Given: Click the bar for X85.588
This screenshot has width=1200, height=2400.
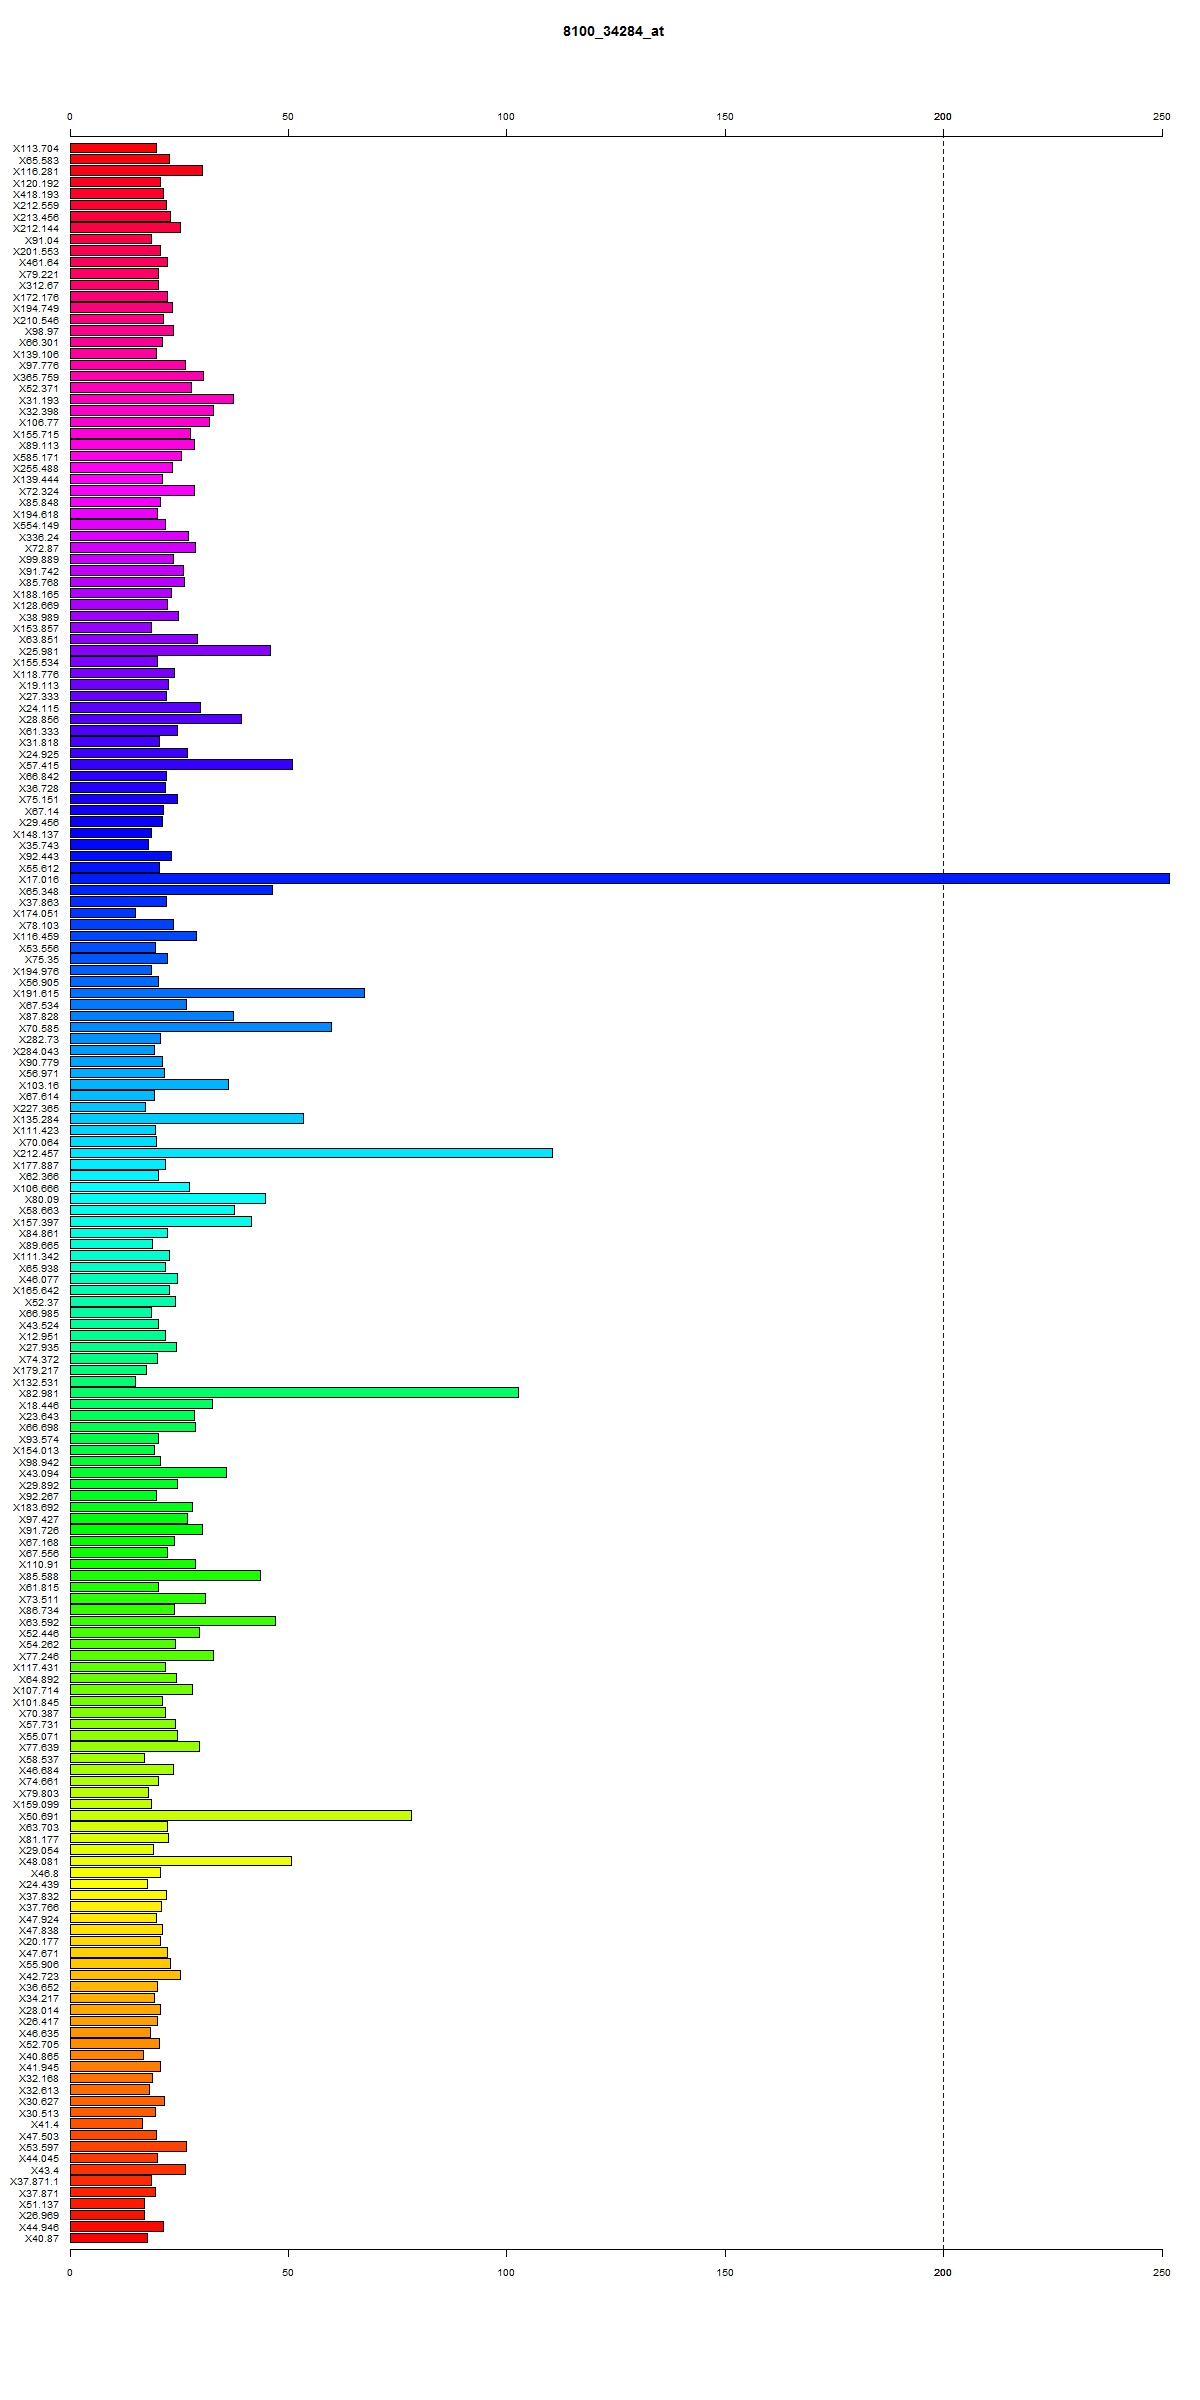Looking at the screenshot, I should point(165,1576).
